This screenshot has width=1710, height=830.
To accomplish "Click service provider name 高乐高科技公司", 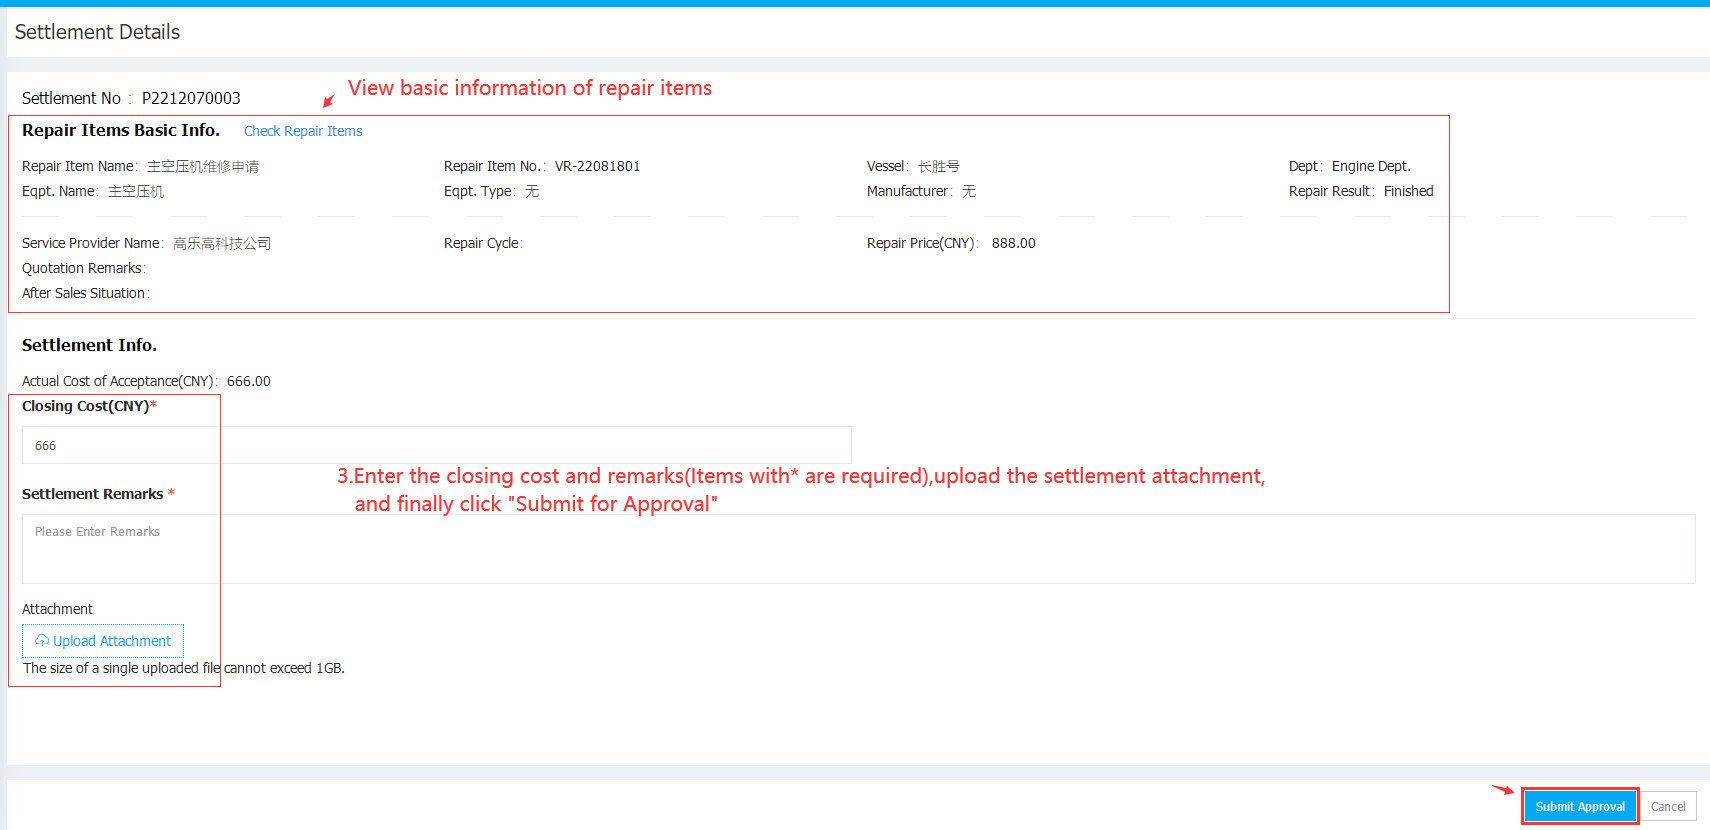I will 222,243.
